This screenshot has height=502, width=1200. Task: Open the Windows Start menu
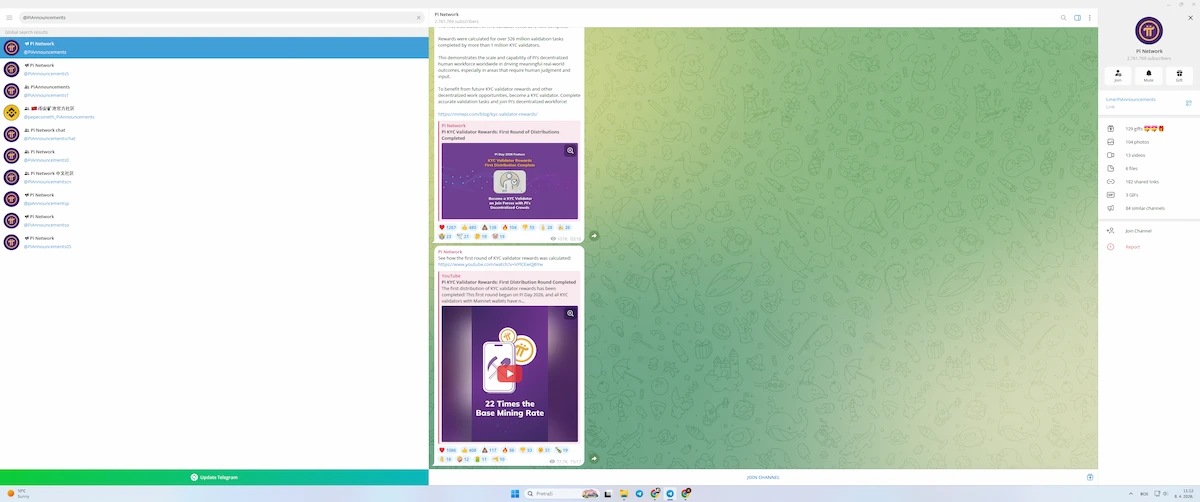(516, 493)
